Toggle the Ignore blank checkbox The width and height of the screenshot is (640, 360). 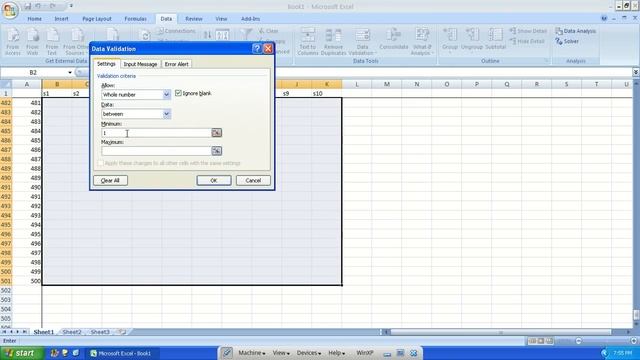tap(178, 93)
